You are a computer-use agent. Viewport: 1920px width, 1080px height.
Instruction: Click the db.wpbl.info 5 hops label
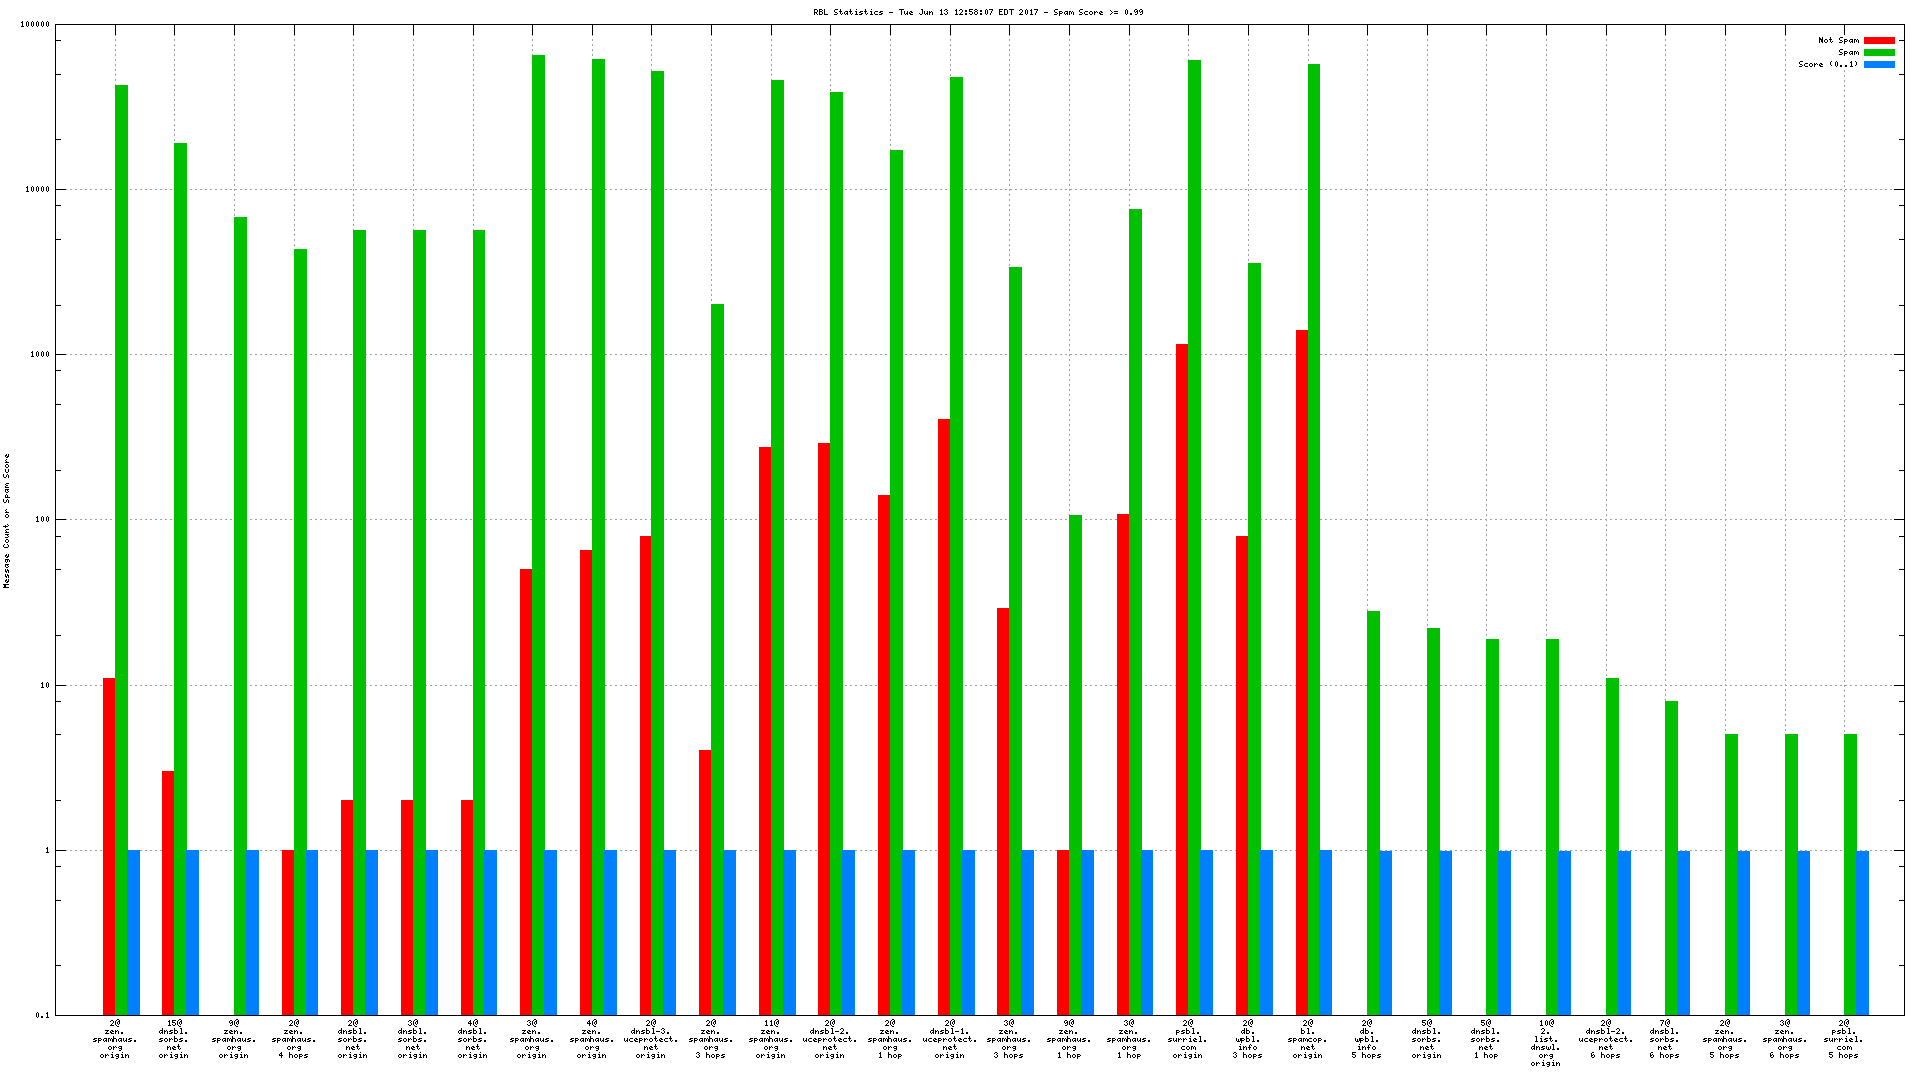[x=1367, y=1039]
